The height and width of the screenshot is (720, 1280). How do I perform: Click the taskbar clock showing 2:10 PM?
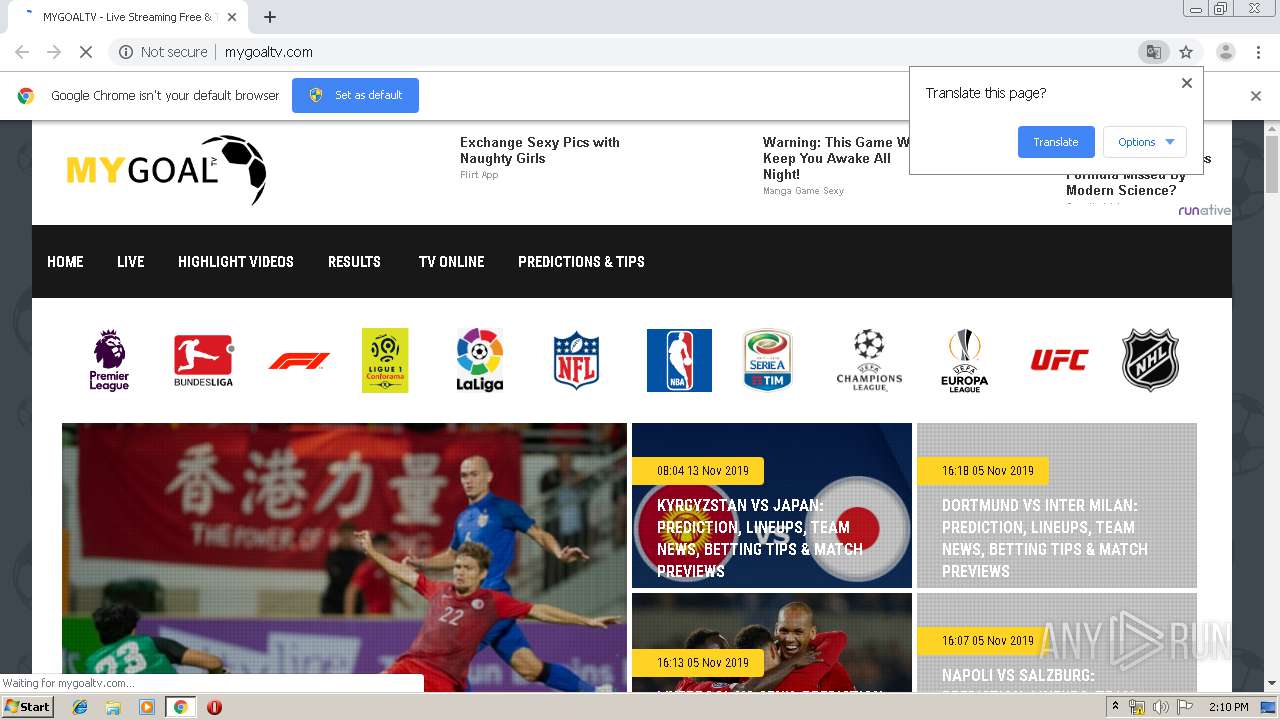(x=1228, y=707)
